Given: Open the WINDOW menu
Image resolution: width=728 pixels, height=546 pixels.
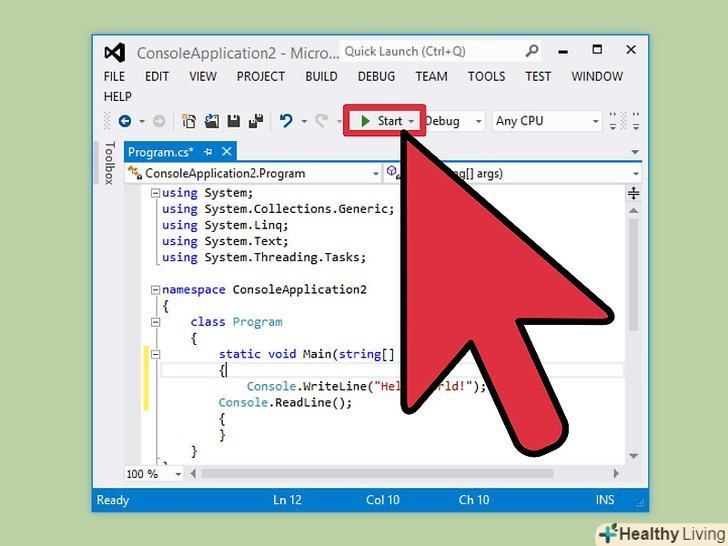Looking at the screenshot, I should pyautogui.click(x=597, y=77).
